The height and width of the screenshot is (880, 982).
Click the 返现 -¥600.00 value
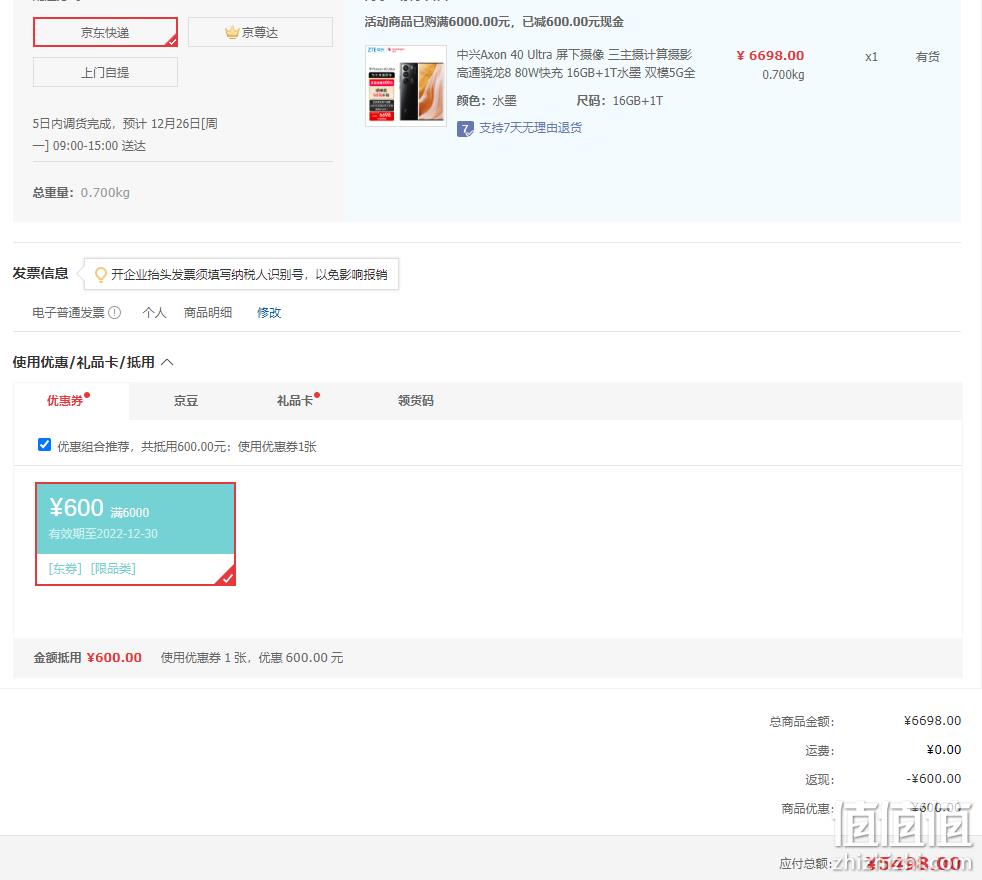(933, 778)
